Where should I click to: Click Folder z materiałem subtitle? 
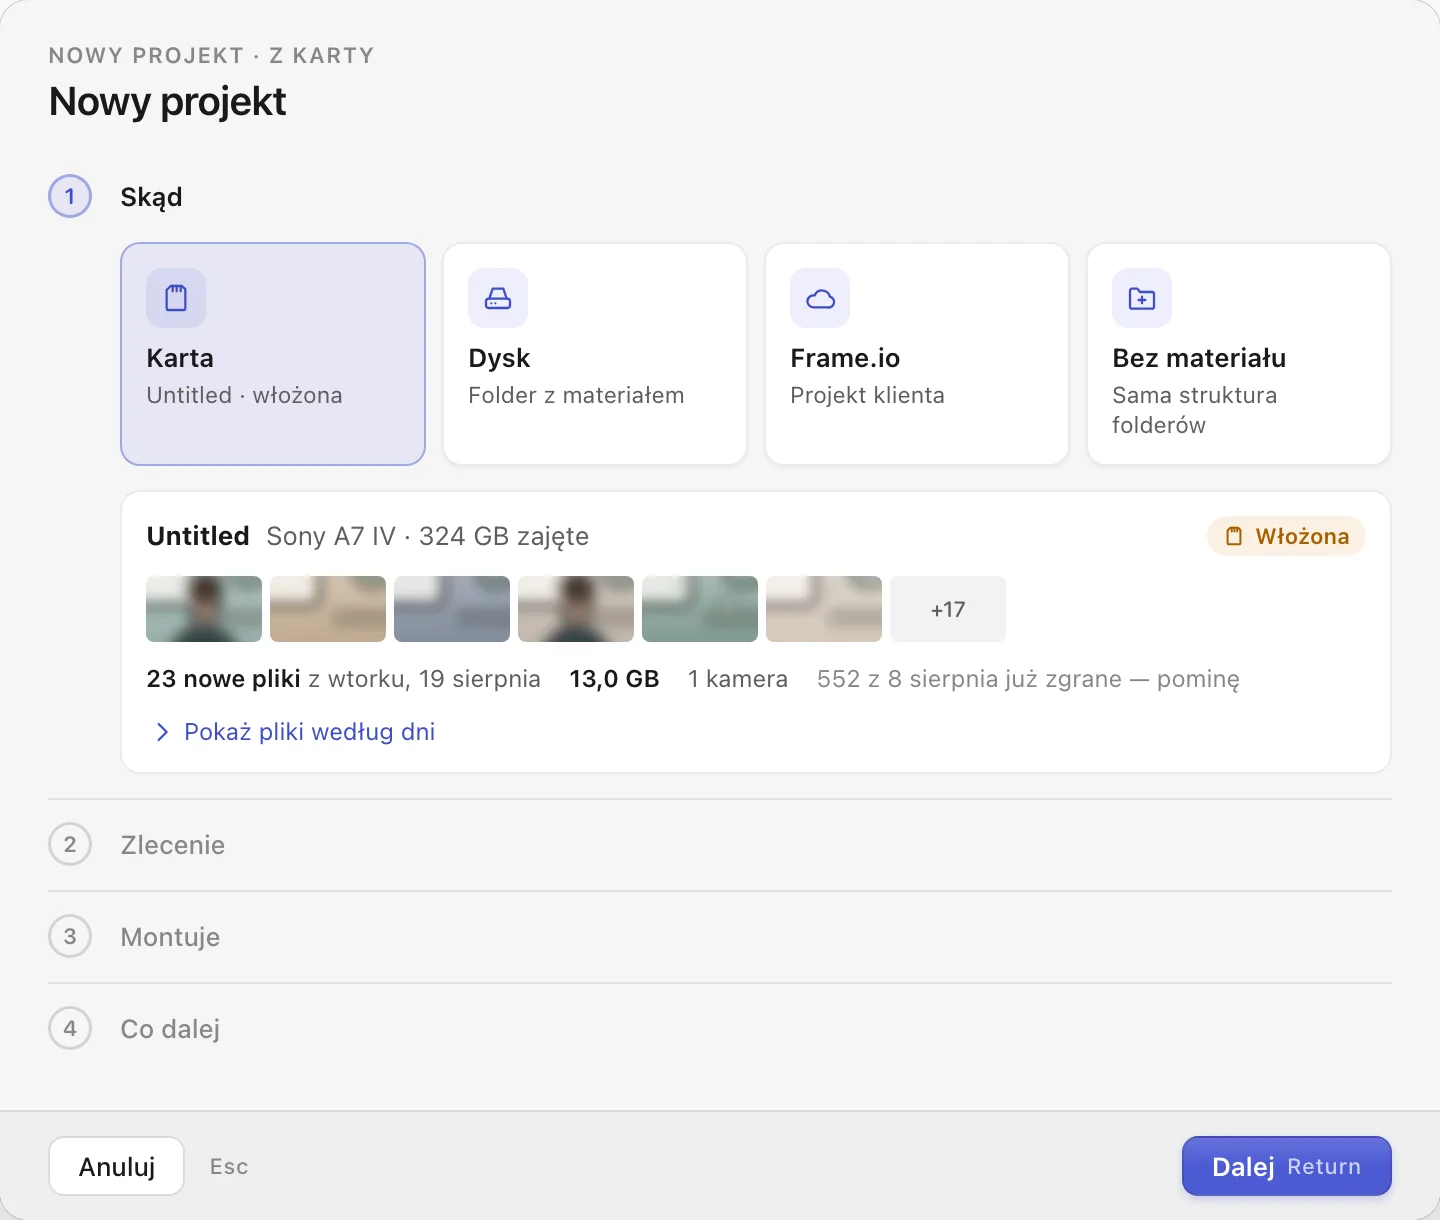tap(576, 395)
